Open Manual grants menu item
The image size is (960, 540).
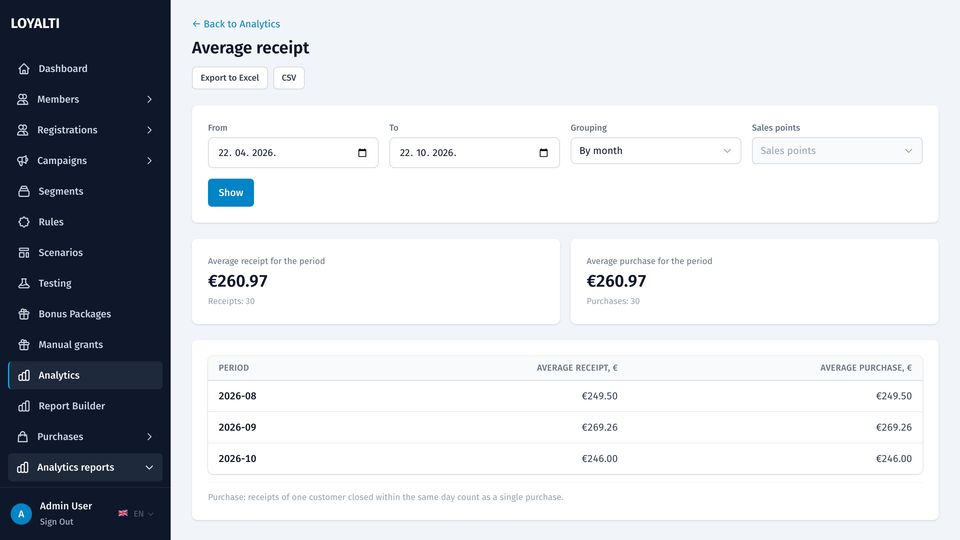[x=85, y=345]
